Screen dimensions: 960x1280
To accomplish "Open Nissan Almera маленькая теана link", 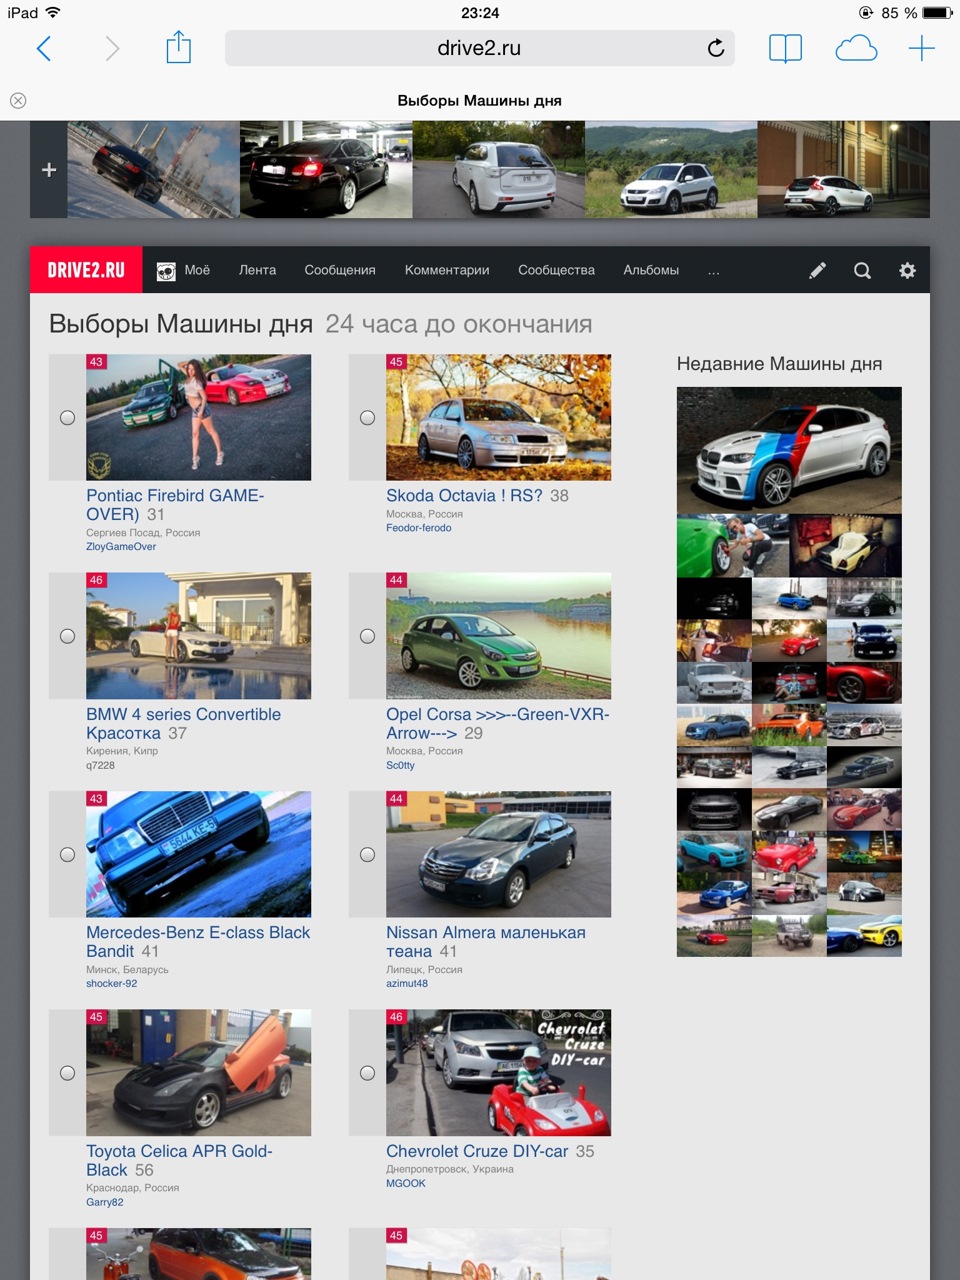I will click(486, 942).
